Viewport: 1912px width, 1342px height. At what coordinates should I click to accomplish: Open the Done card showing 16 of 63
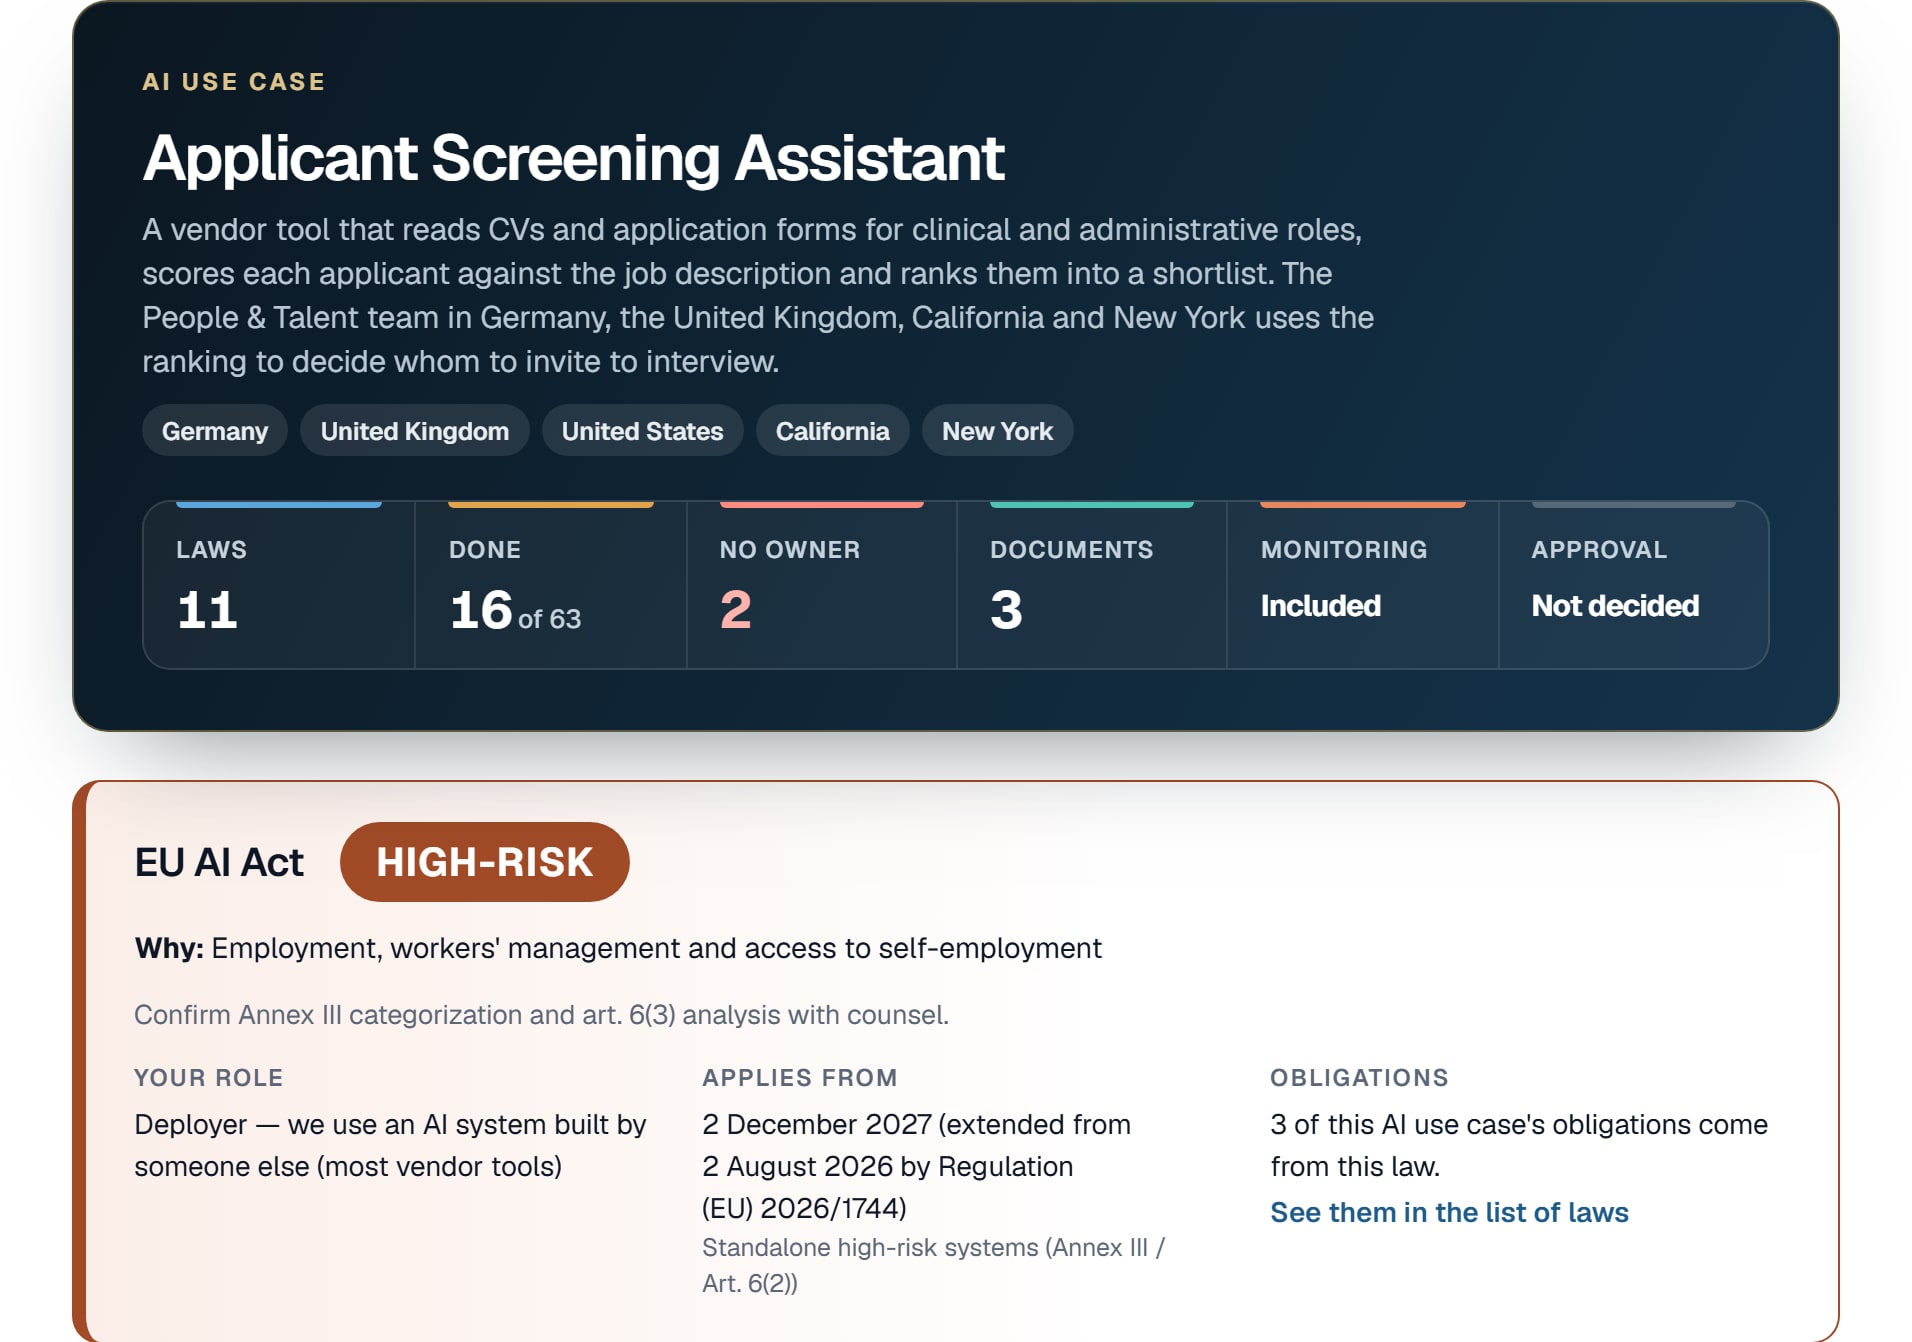click(551, 585)
